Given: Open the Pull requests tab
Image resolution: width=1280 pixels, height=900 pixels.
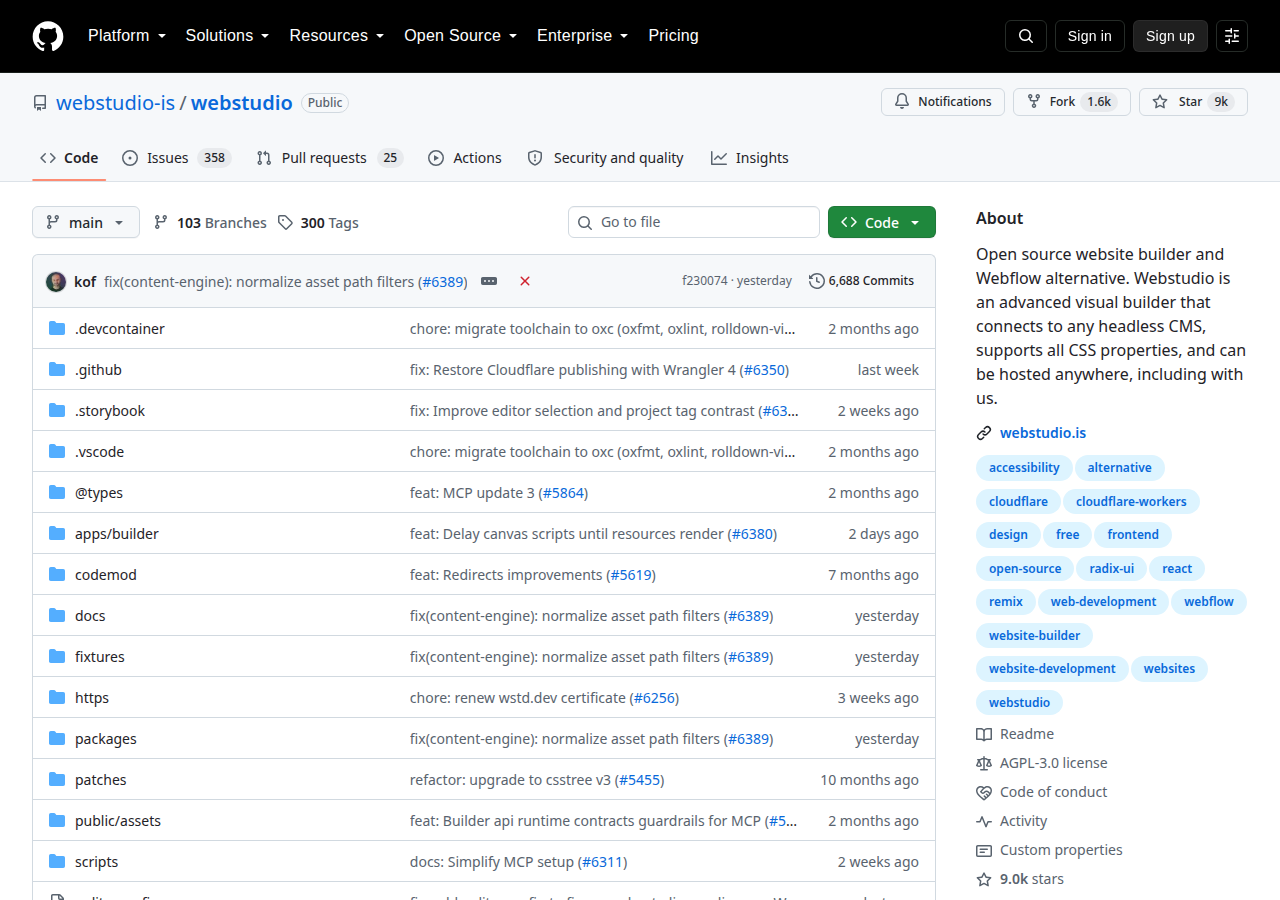Looking at the screenshot, I should point(329,158).
